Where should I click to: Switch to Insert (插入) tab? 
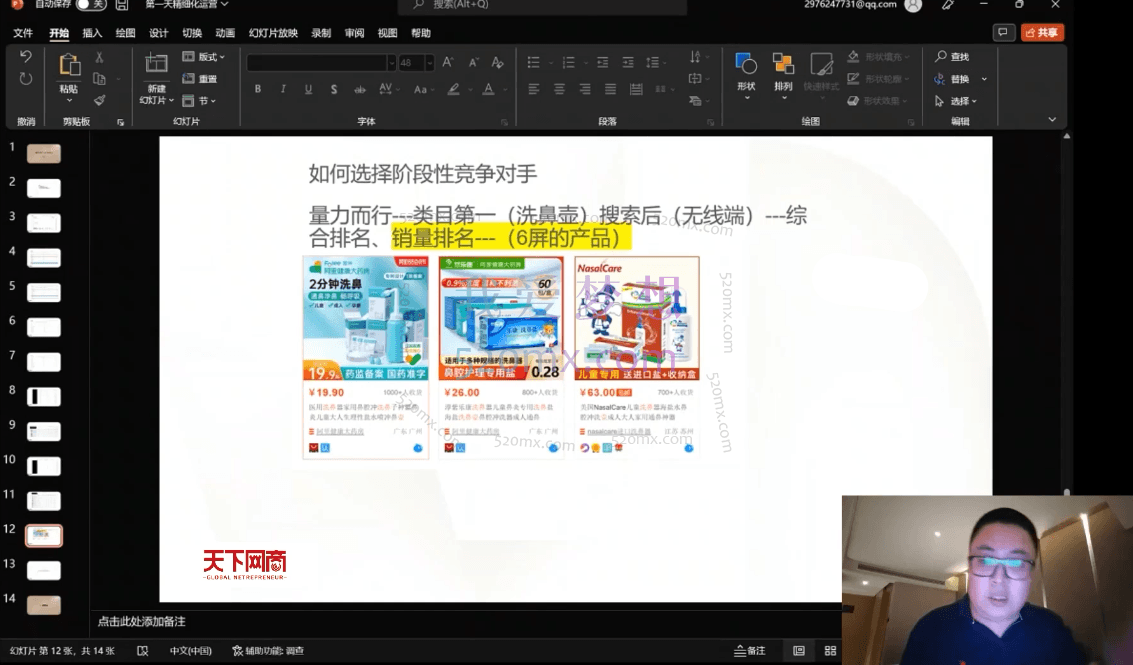point(92,33)
